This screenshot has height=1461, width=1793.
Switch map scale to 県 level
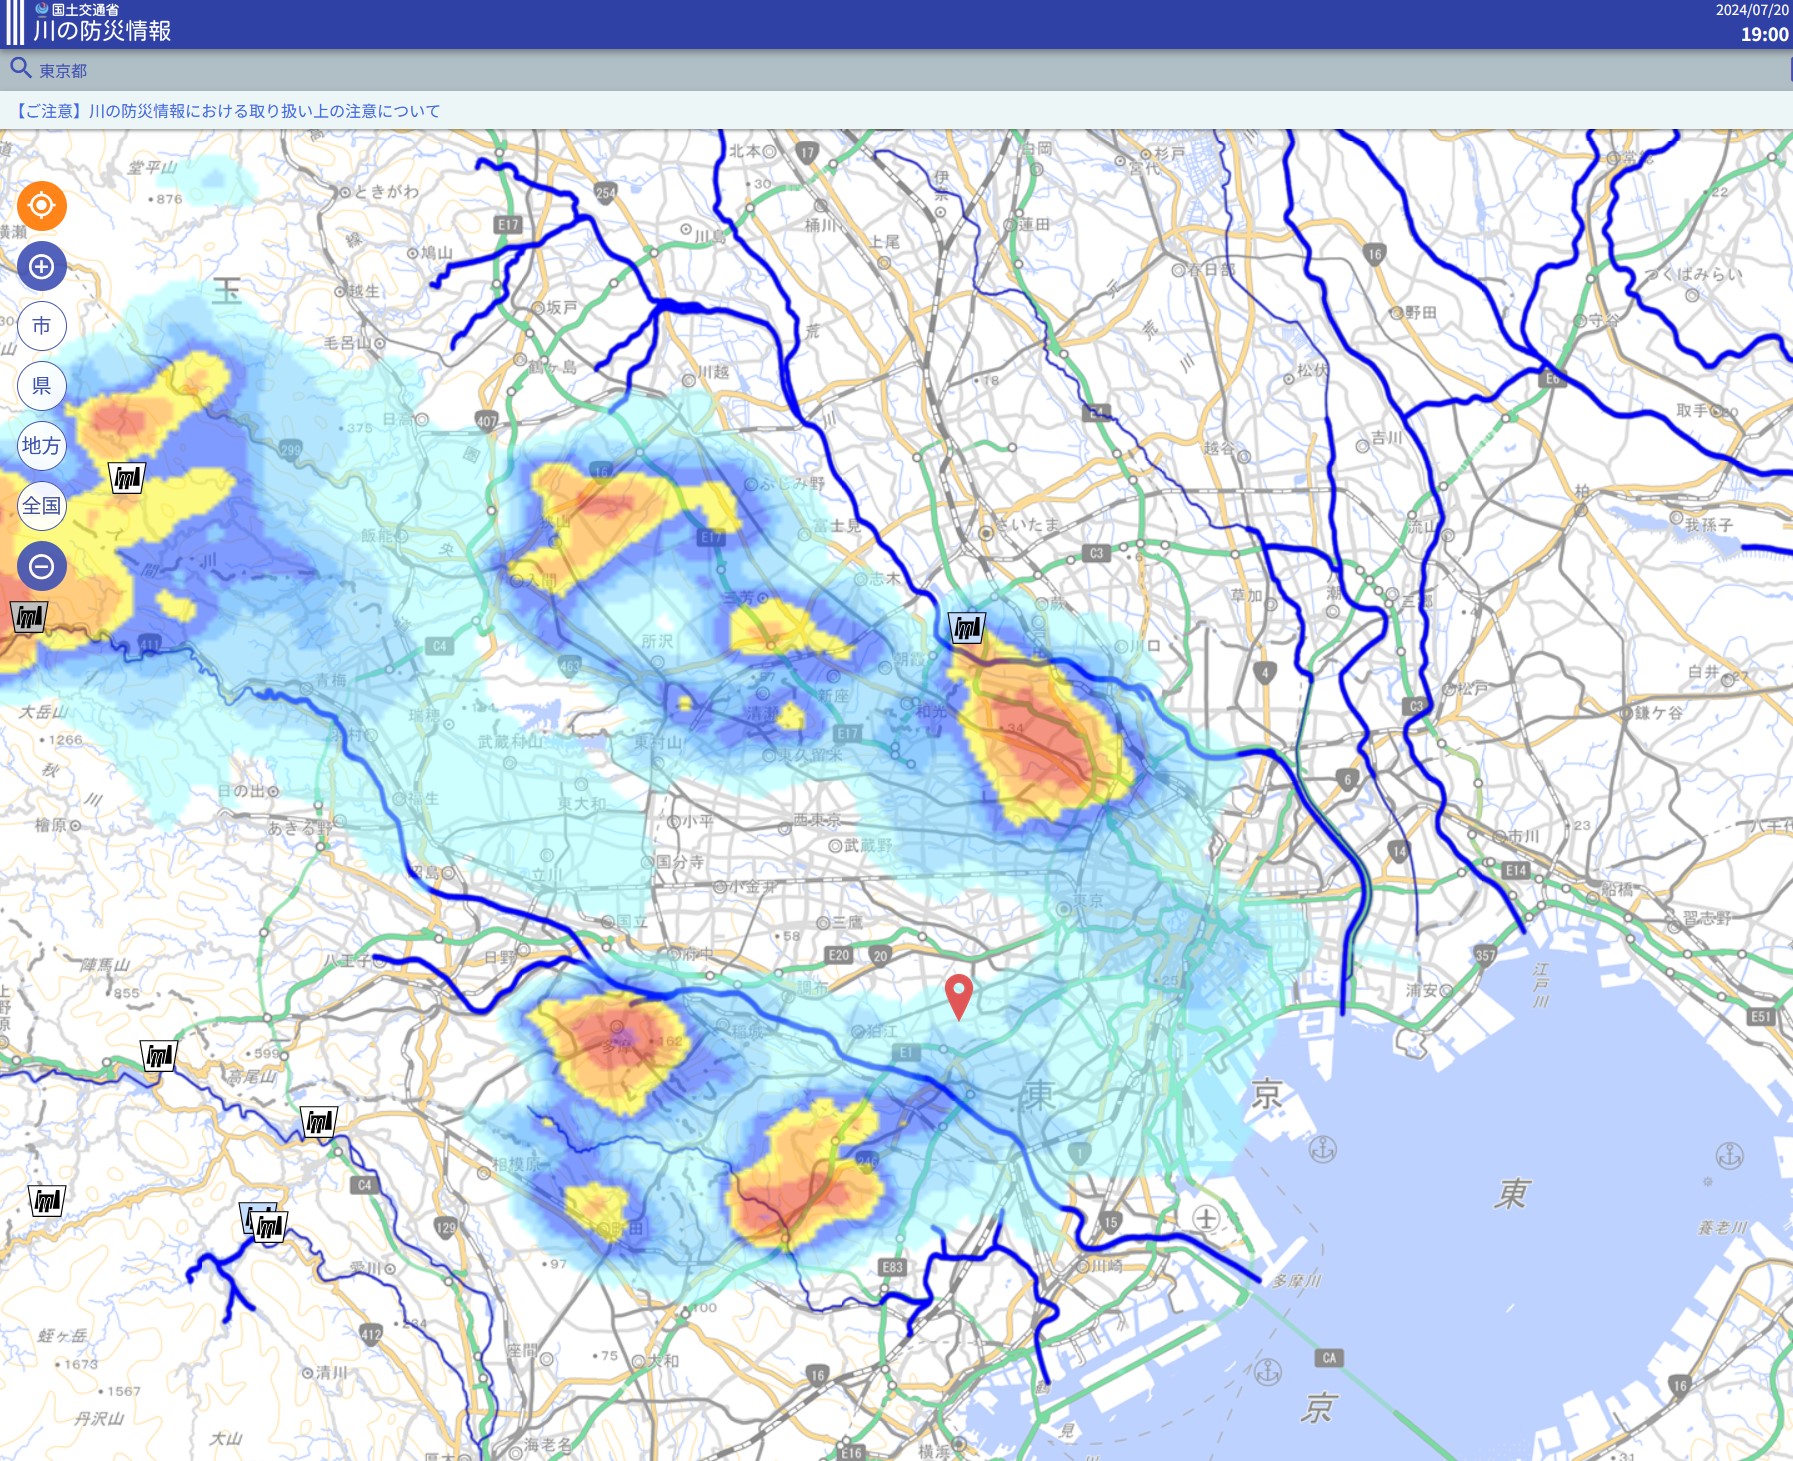click(41, 386)
